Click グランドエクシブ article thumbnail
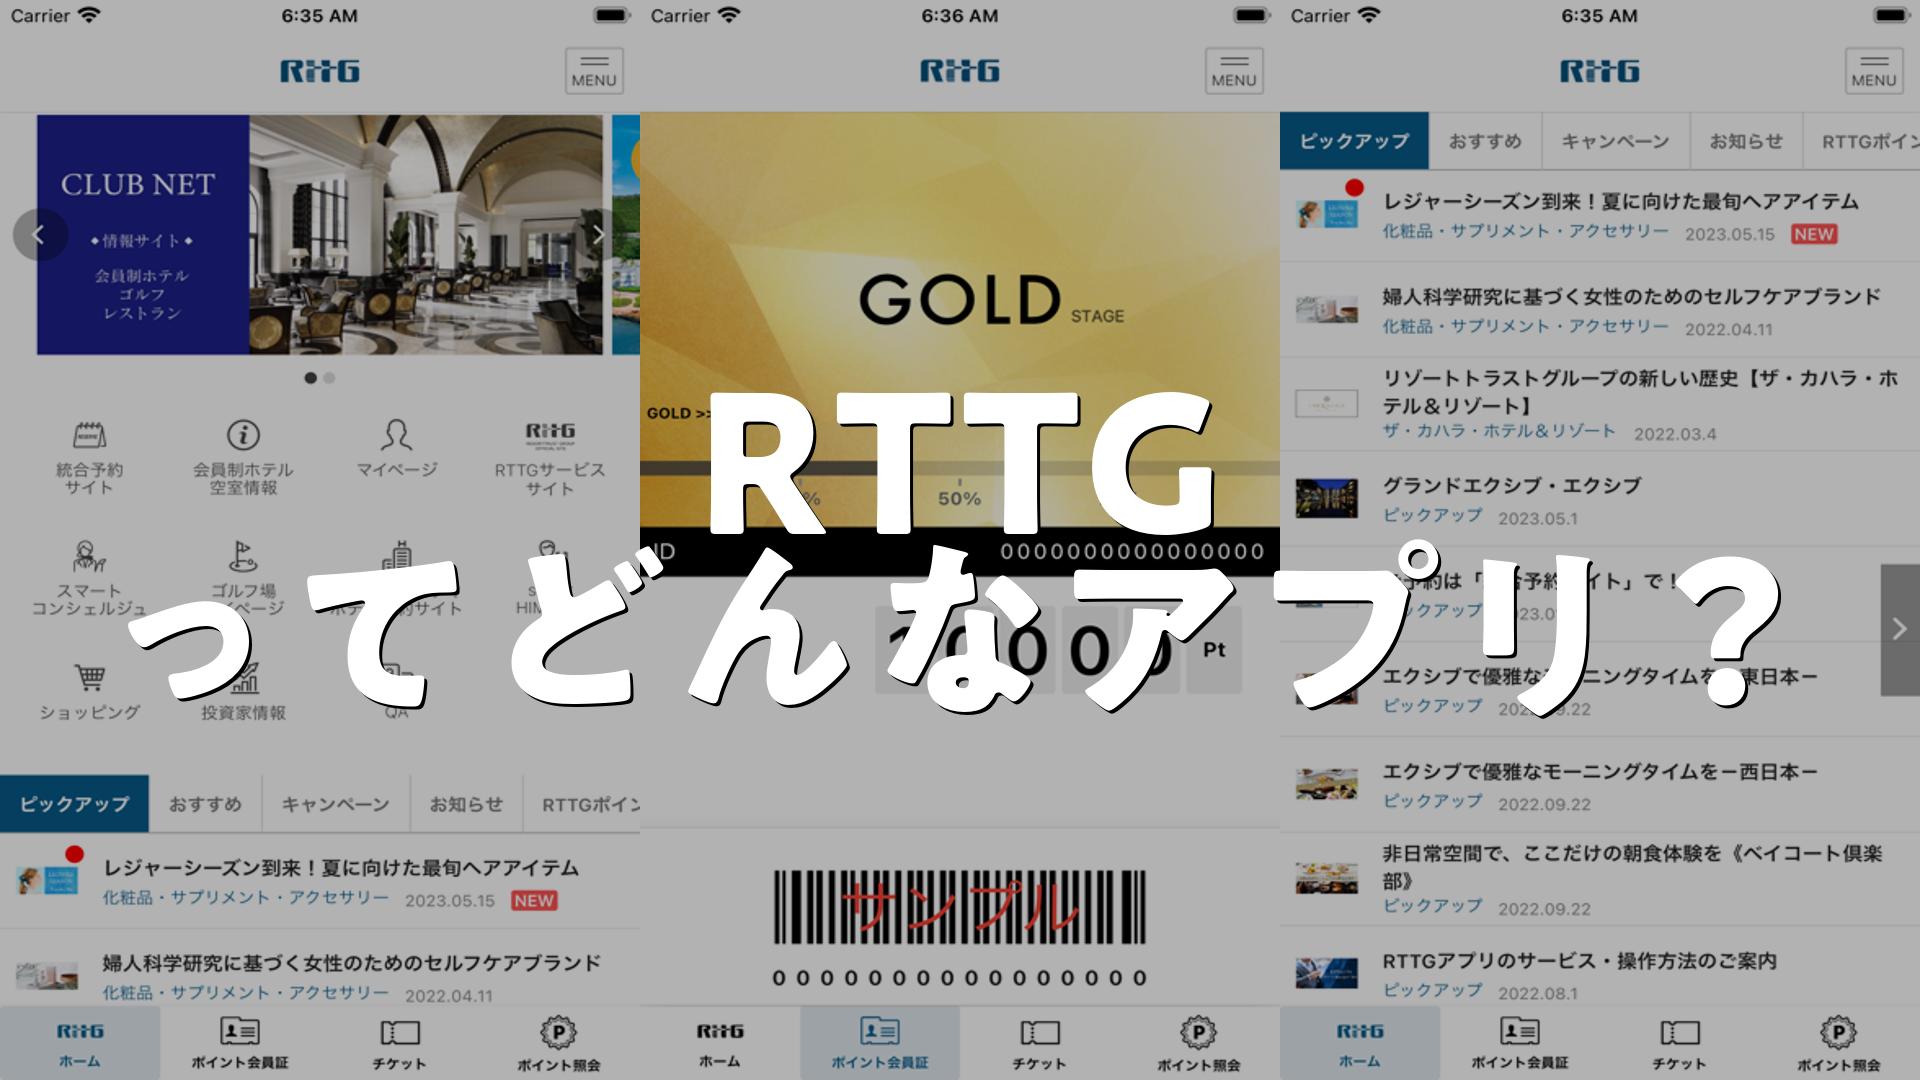The image size is (1920, 1080). (1327, 498)
